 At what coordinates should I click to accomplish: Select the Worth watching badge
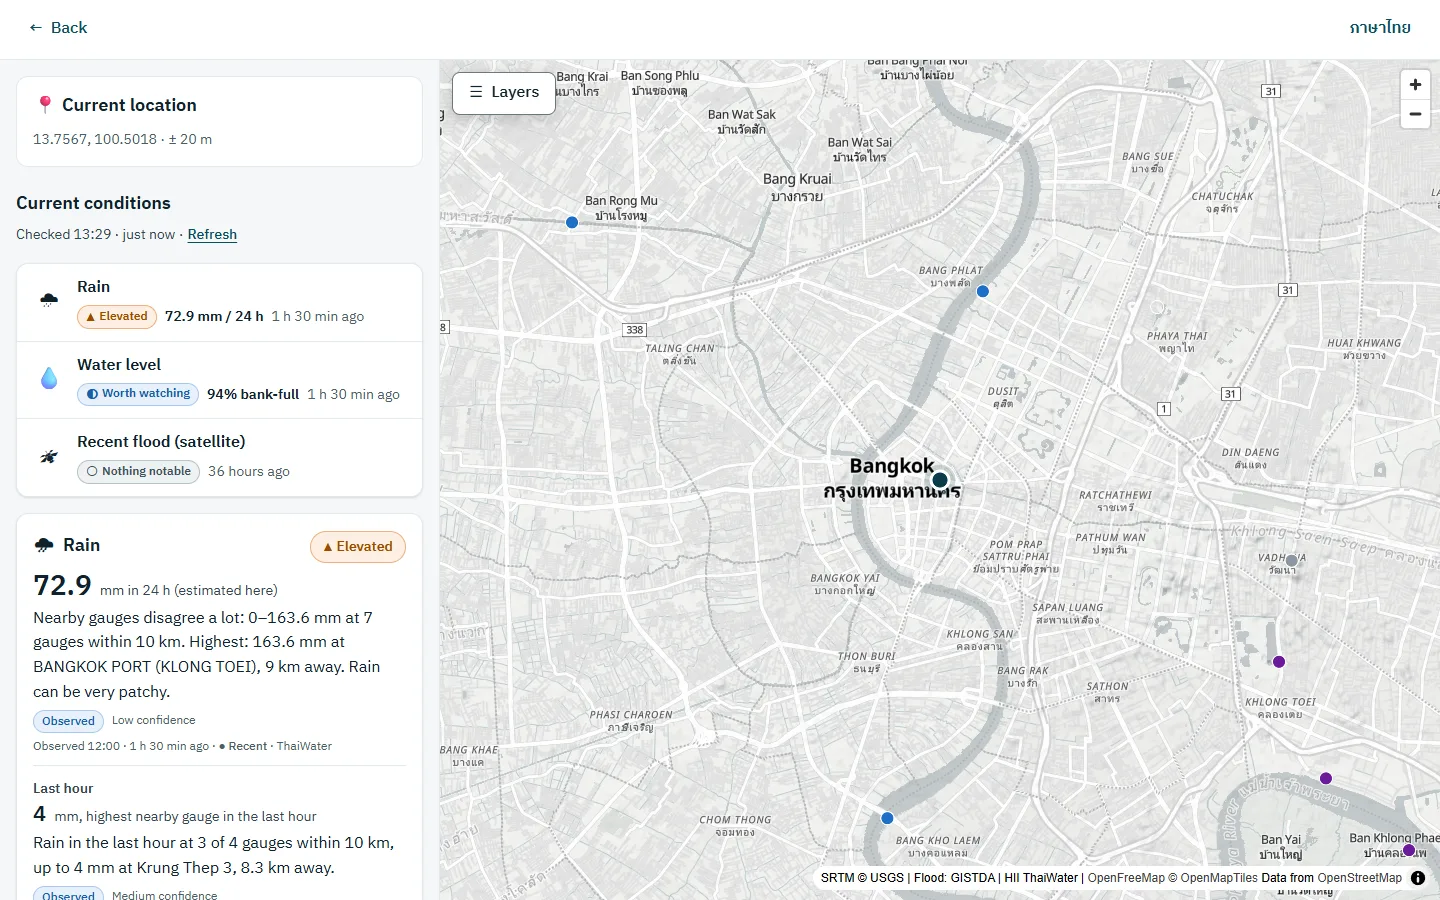point(138,394)
